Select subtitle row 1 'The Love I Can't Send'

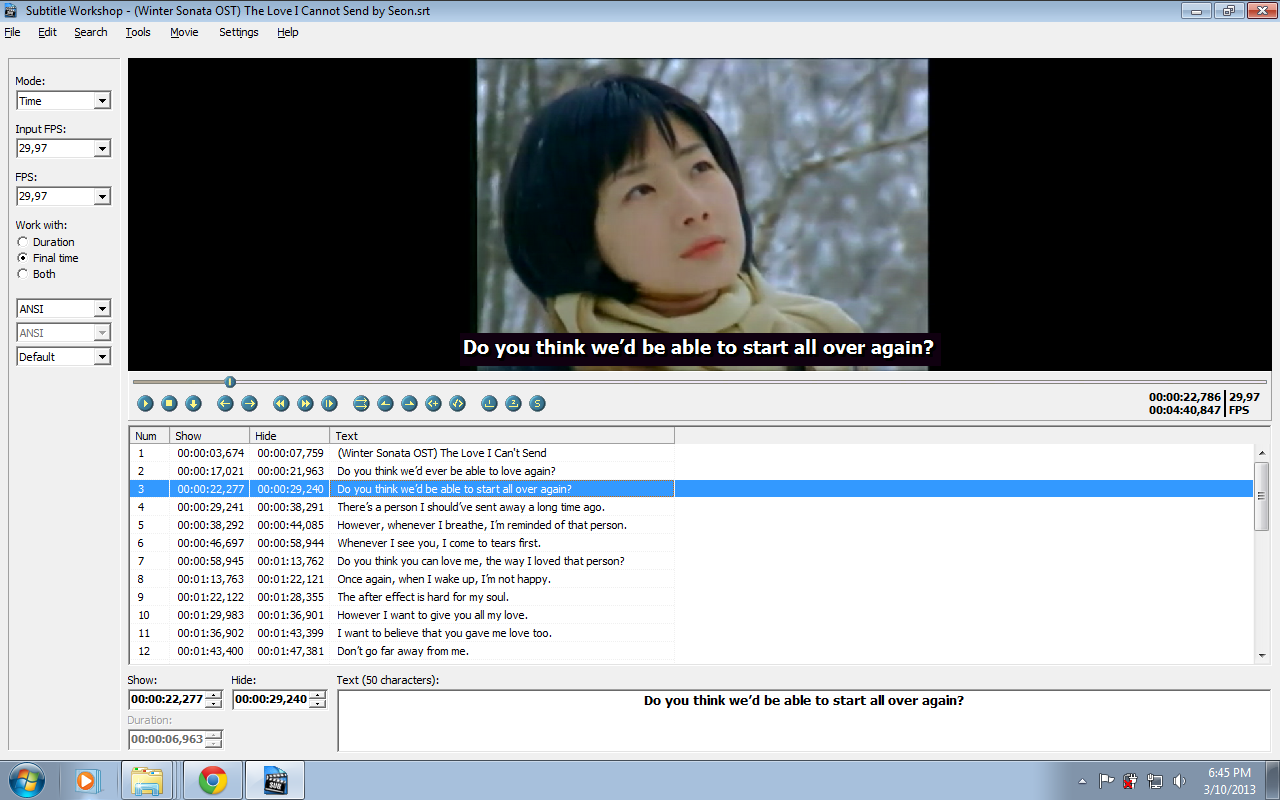[691, 453]
